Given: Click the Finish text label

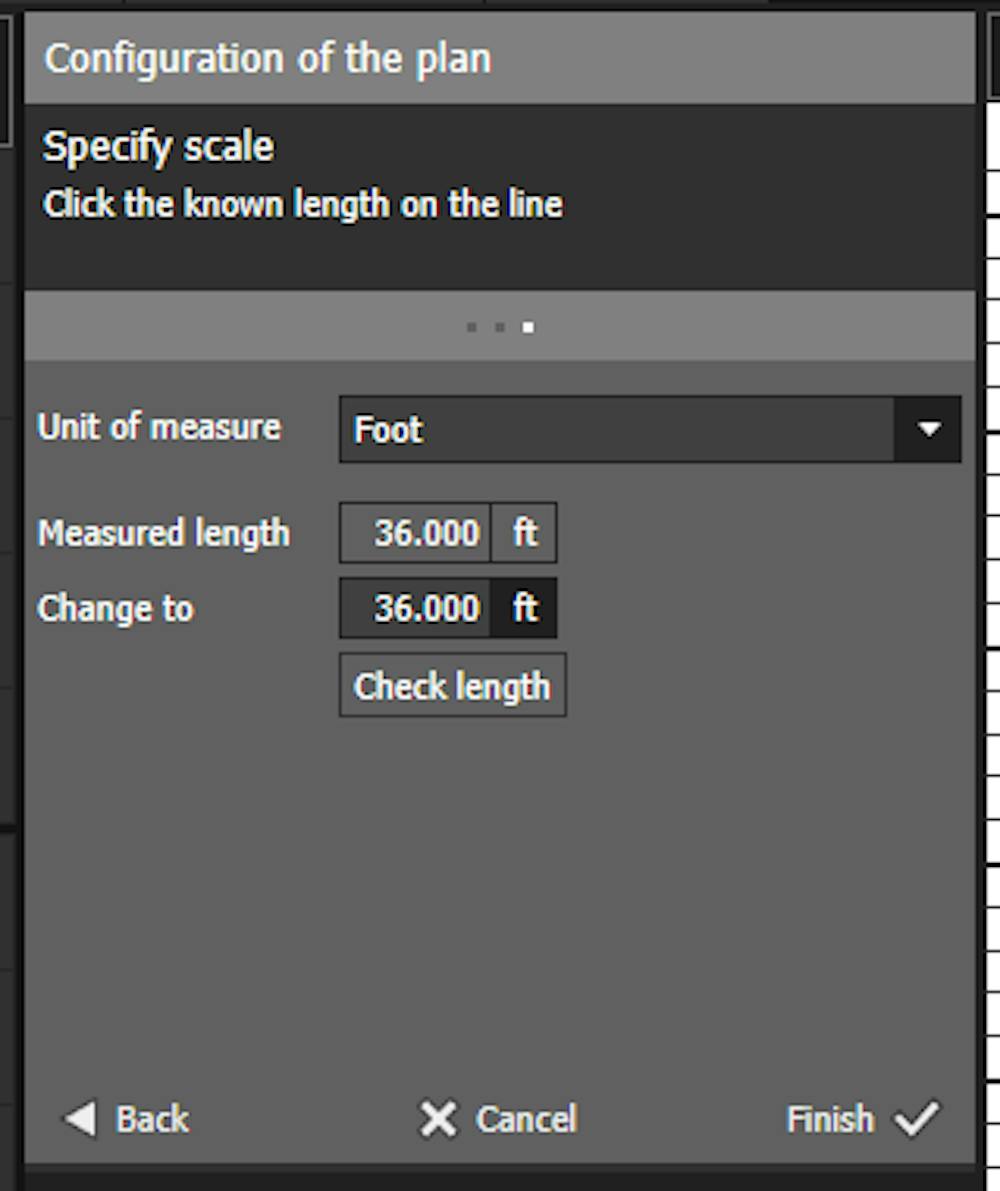Looking at the screenshot, I should pos(830,1119).
